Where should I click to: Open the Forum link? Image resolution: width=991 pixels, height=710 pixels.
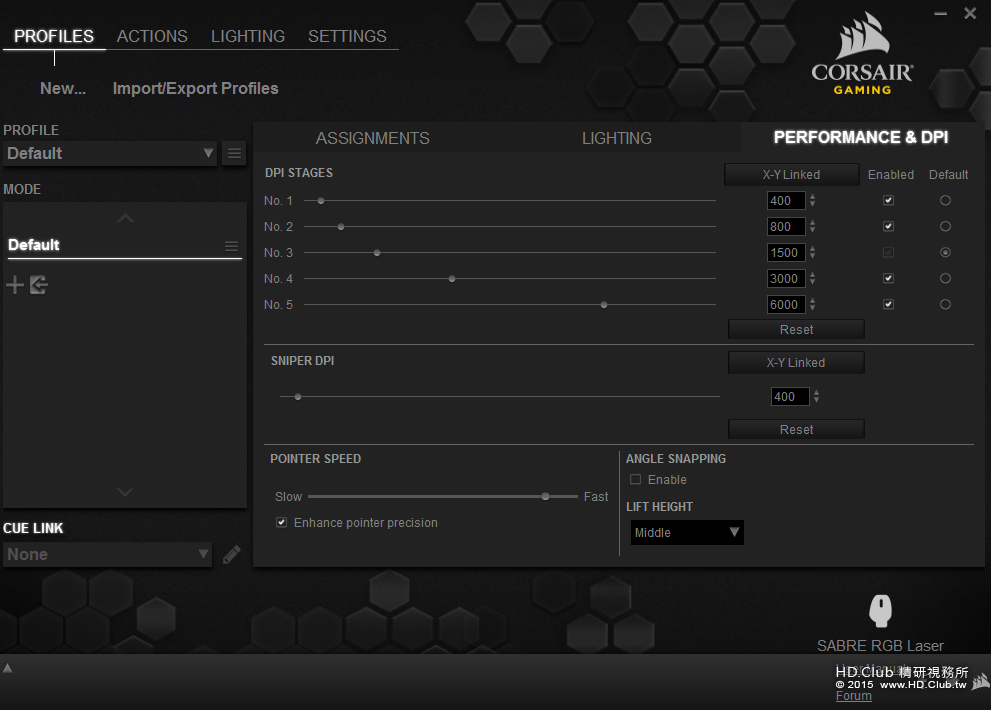(853, 695)
